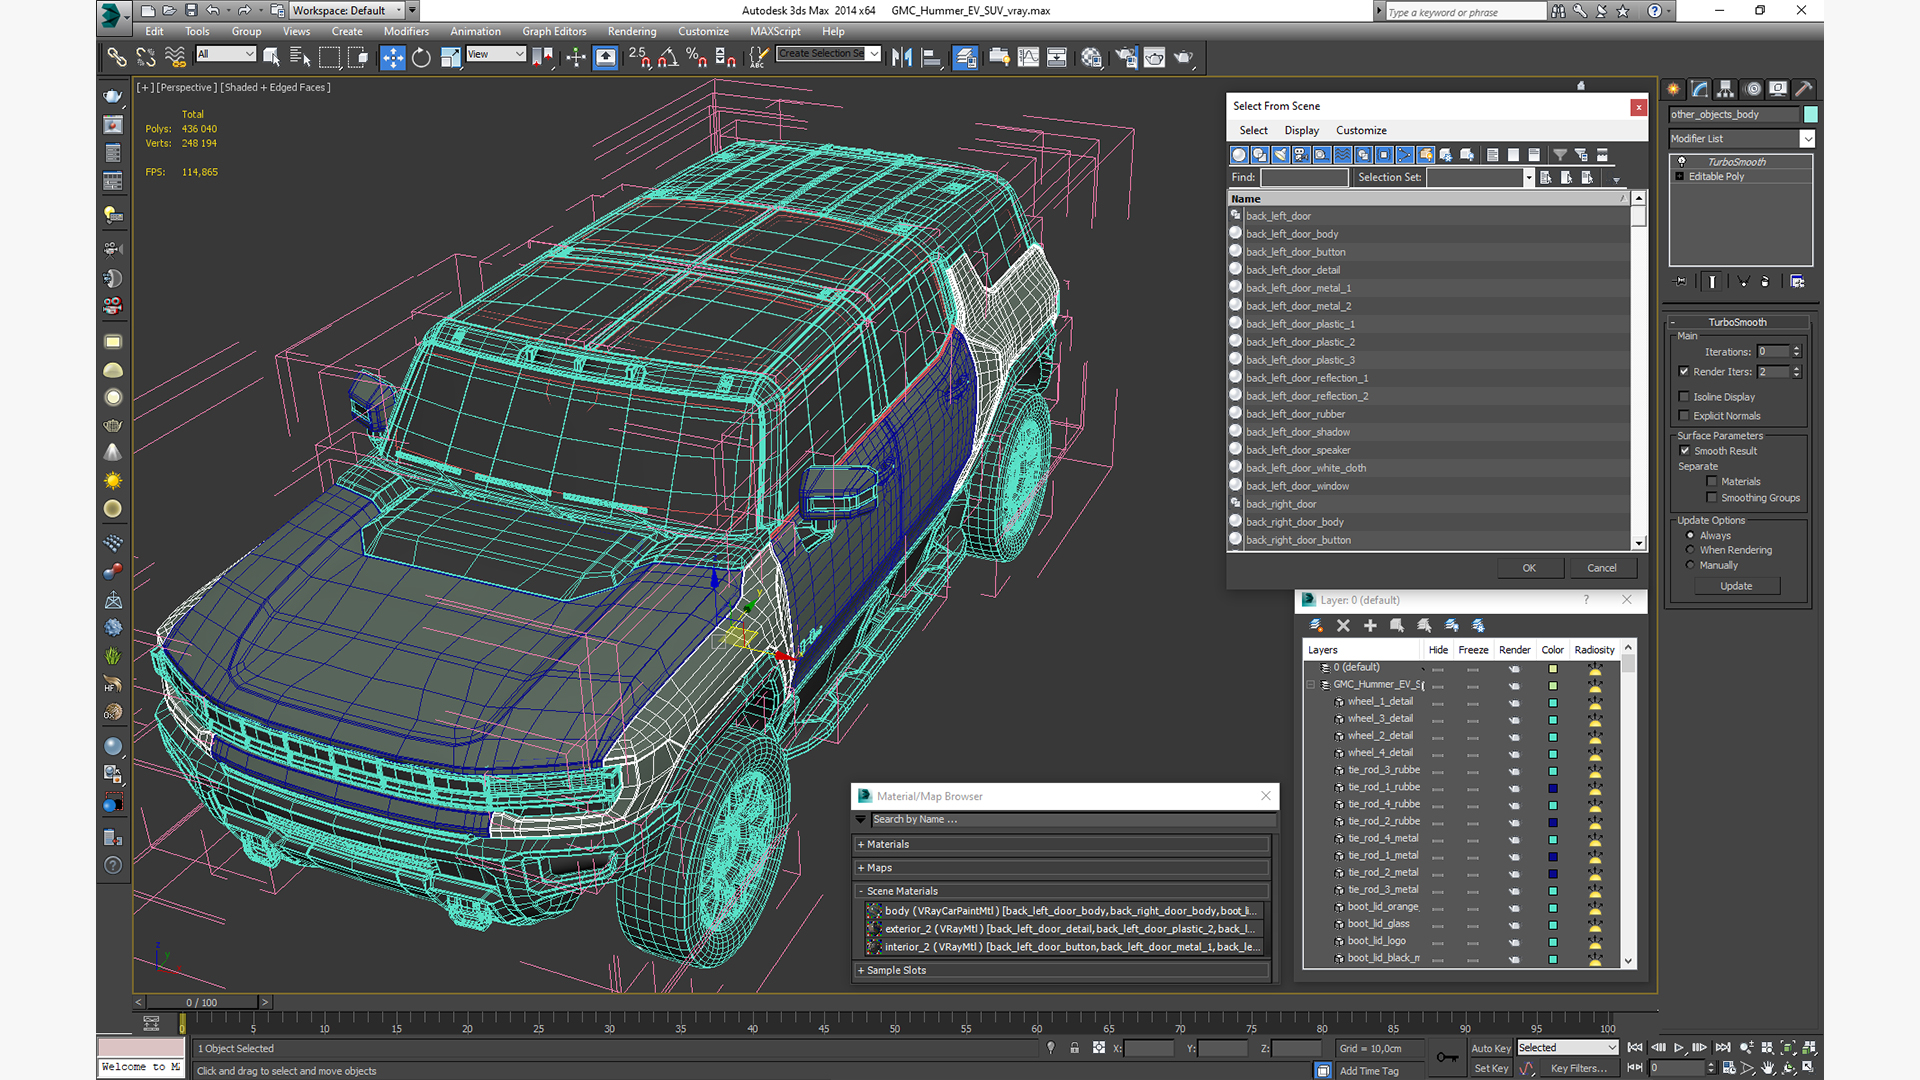This screenshot has width=1920, height=1080.
Task: Select When Rendering update option
Action: click(x=1690, y=550)
